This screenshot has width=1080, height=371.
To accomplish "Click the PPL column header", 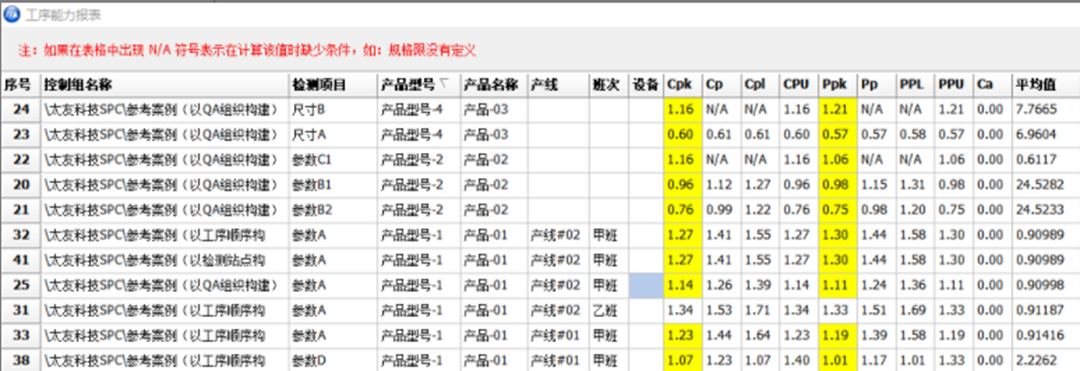I will point(915,85).
